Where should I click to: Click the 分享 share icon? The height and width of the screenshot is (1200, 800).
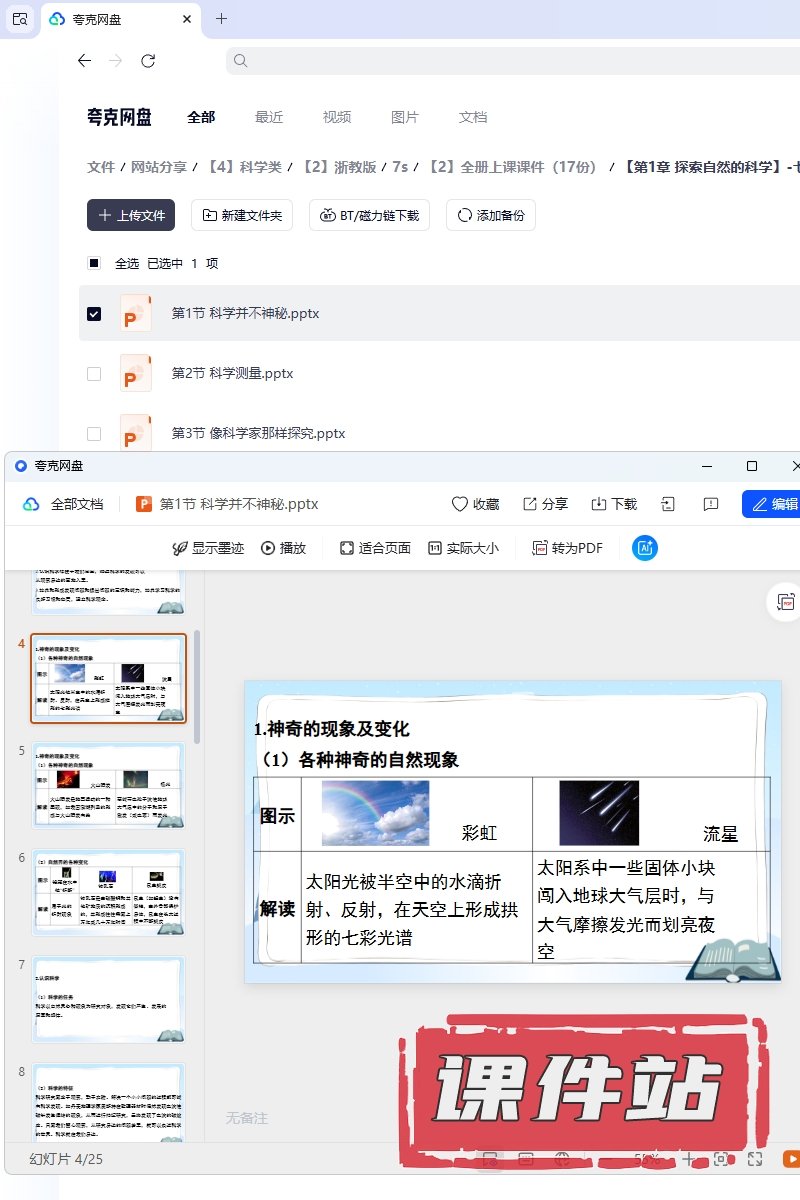pyautogui.click(x=530, y=504)
